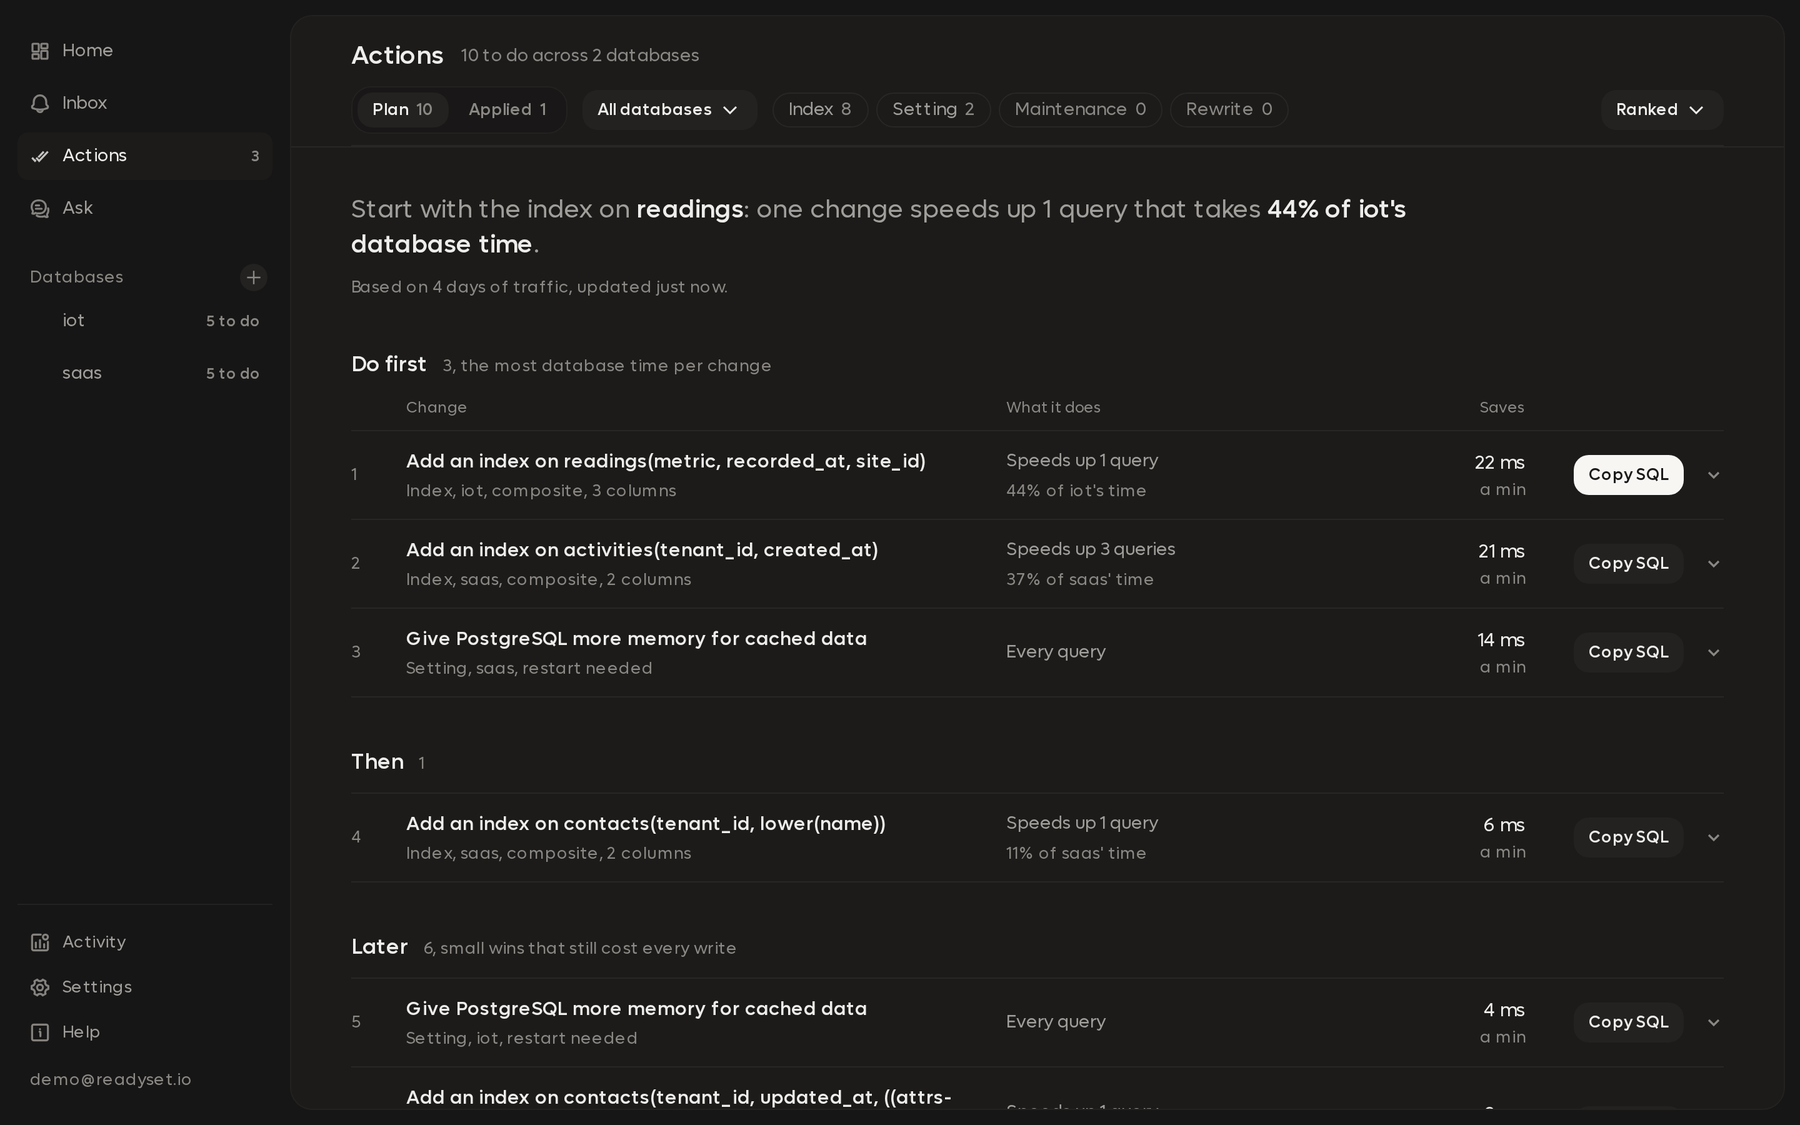Expand the contacts lower(name) index row chevron
The image size is (1800, 1125).
click(x=1713, y=838)
